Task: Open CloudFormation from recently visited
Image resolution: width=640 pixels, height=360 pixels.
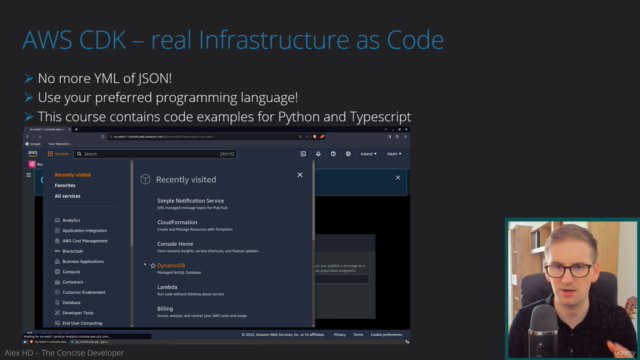Action: tap(177, 222)
